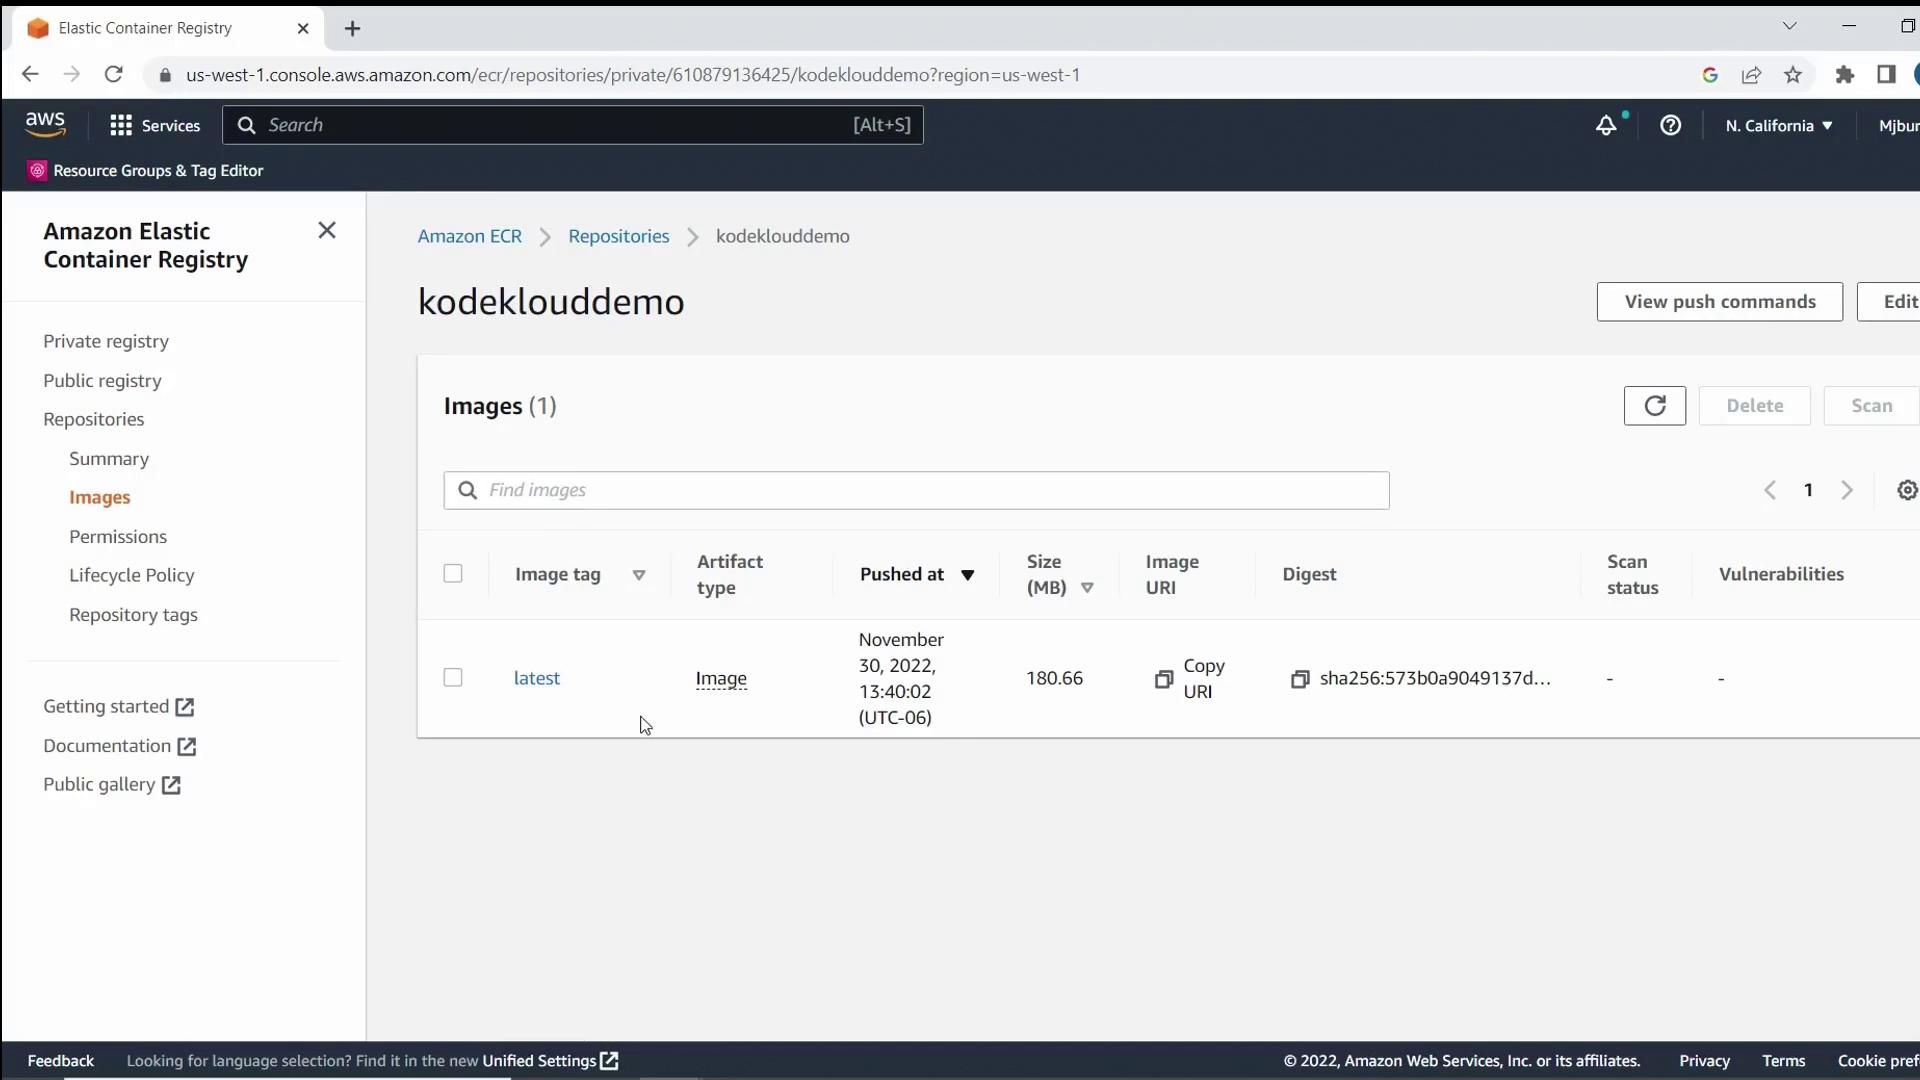Click View push commands button
Screen dimensions: 1920x1080
click(x=1719, y=301)
